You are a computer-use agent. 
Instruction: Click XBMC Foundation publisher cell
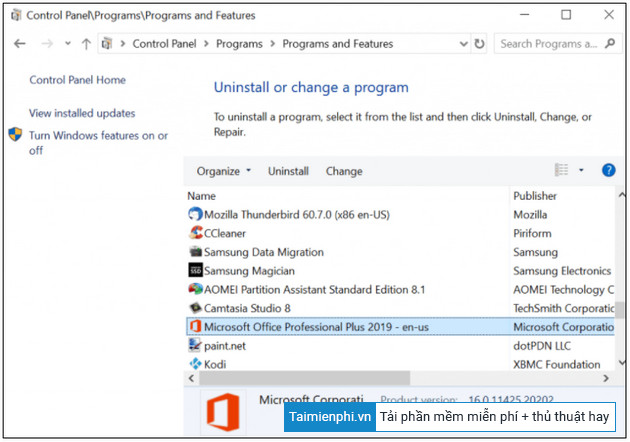click(x=556, y=364)
